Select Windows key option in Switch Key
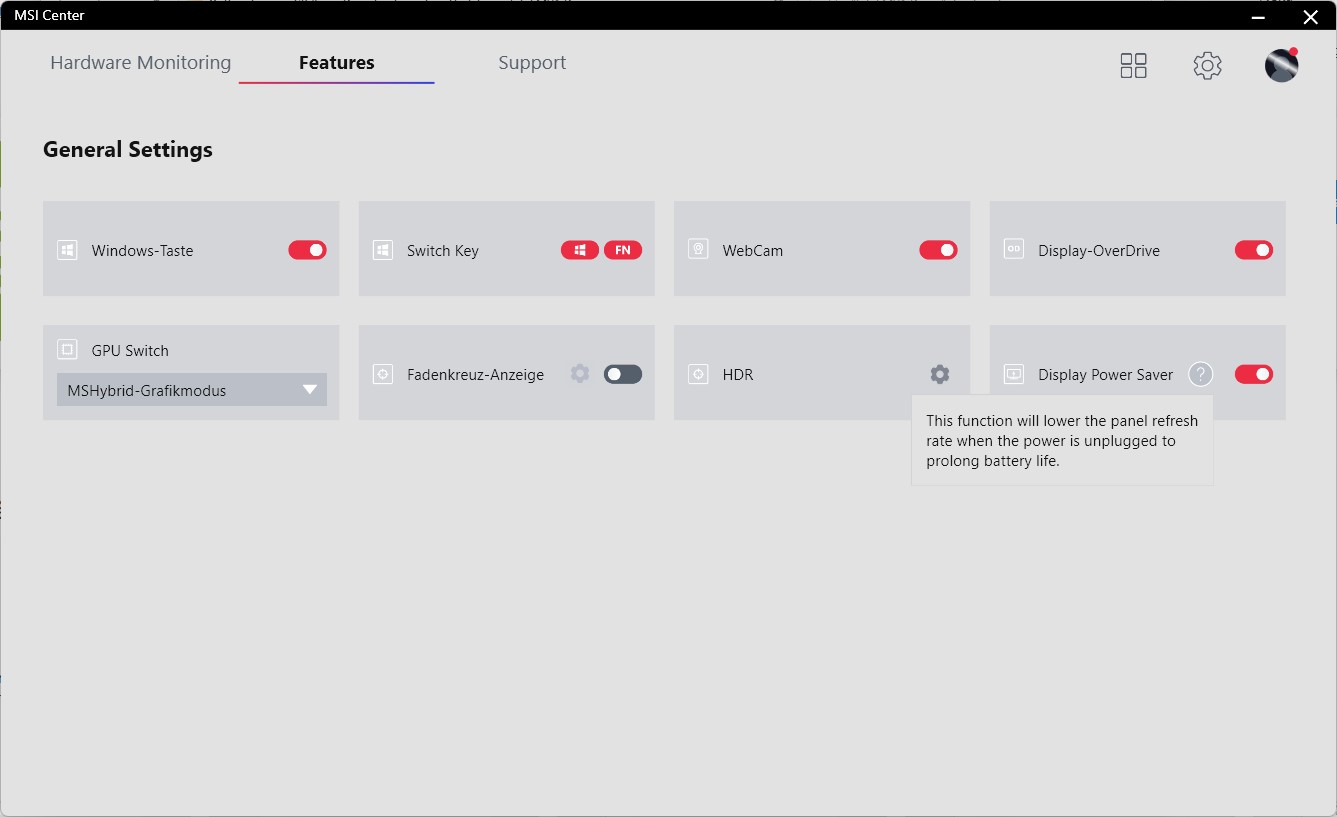Screen dimensions: 1337x817 580,250
